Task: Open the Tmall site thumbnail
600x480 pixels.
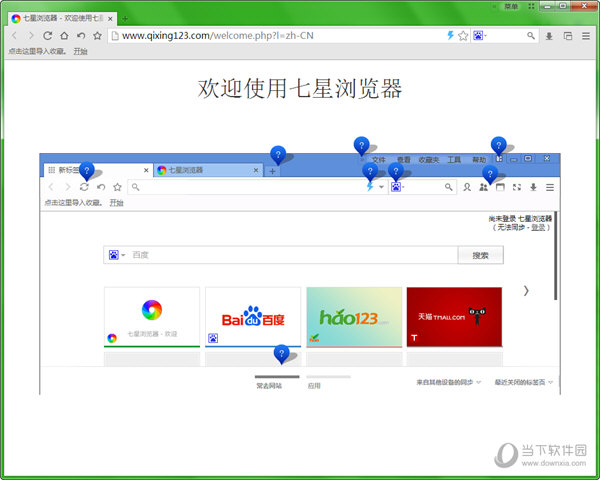Action: (453, 316)
